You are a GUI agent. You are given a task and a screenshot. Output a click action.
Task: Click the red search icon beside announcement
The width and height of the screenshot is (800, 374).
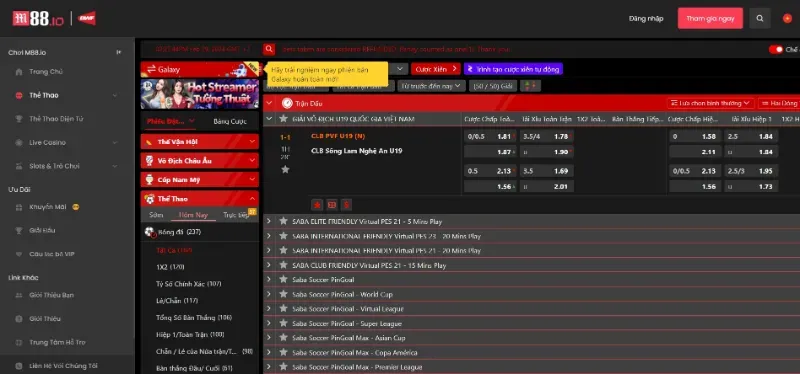(269, 49)
